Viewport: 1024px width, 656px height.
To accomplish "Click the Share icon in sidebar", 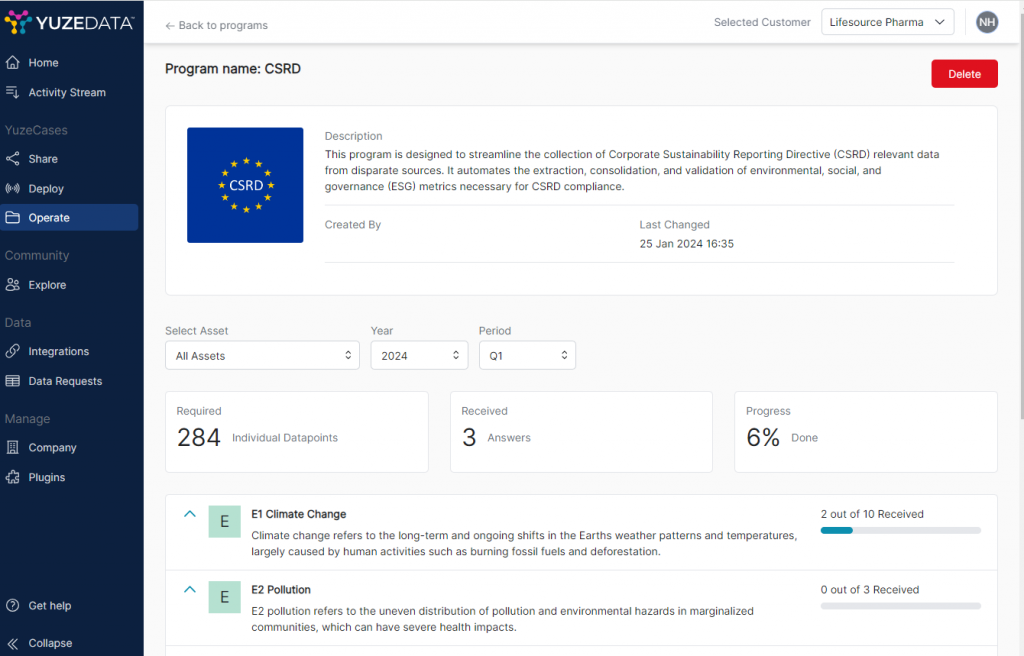I will coord(13,159).
